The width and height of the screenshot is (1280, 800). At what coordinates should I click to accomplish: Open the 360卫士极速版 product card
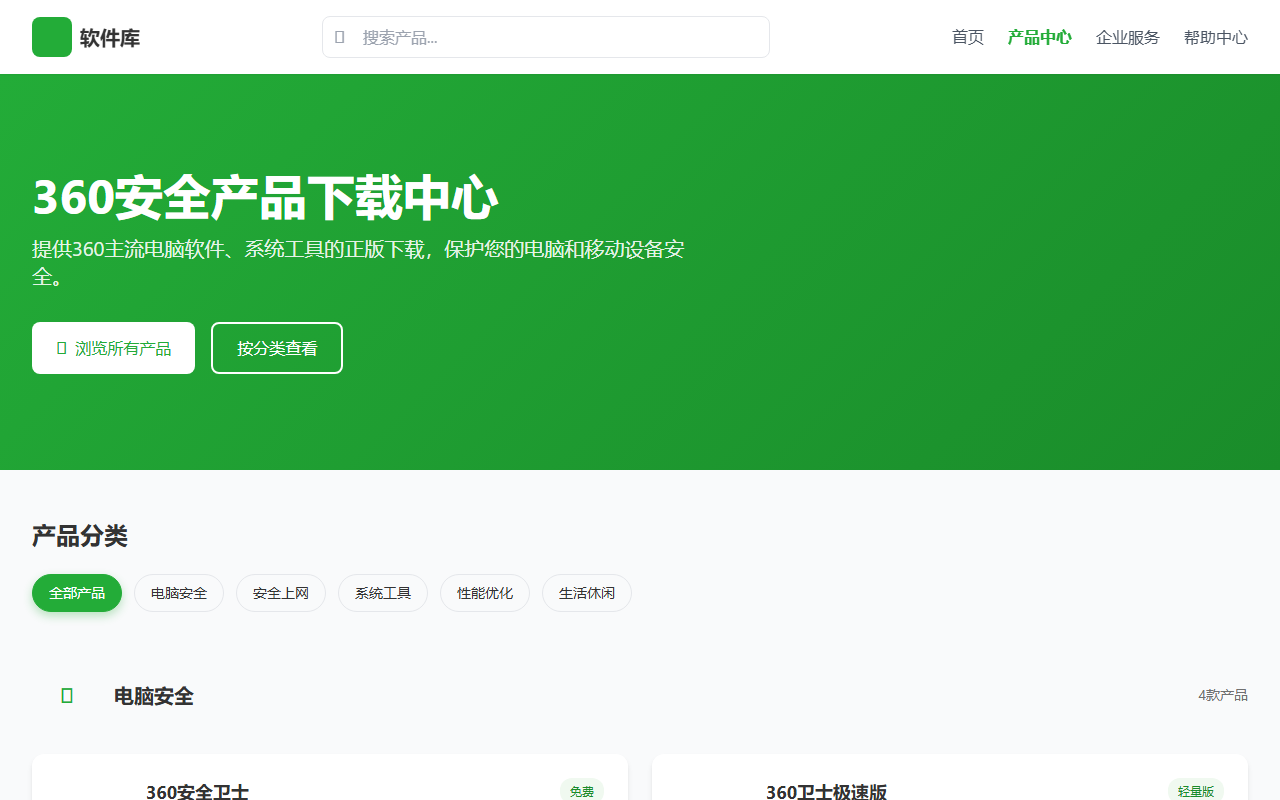tap(950, 778)
